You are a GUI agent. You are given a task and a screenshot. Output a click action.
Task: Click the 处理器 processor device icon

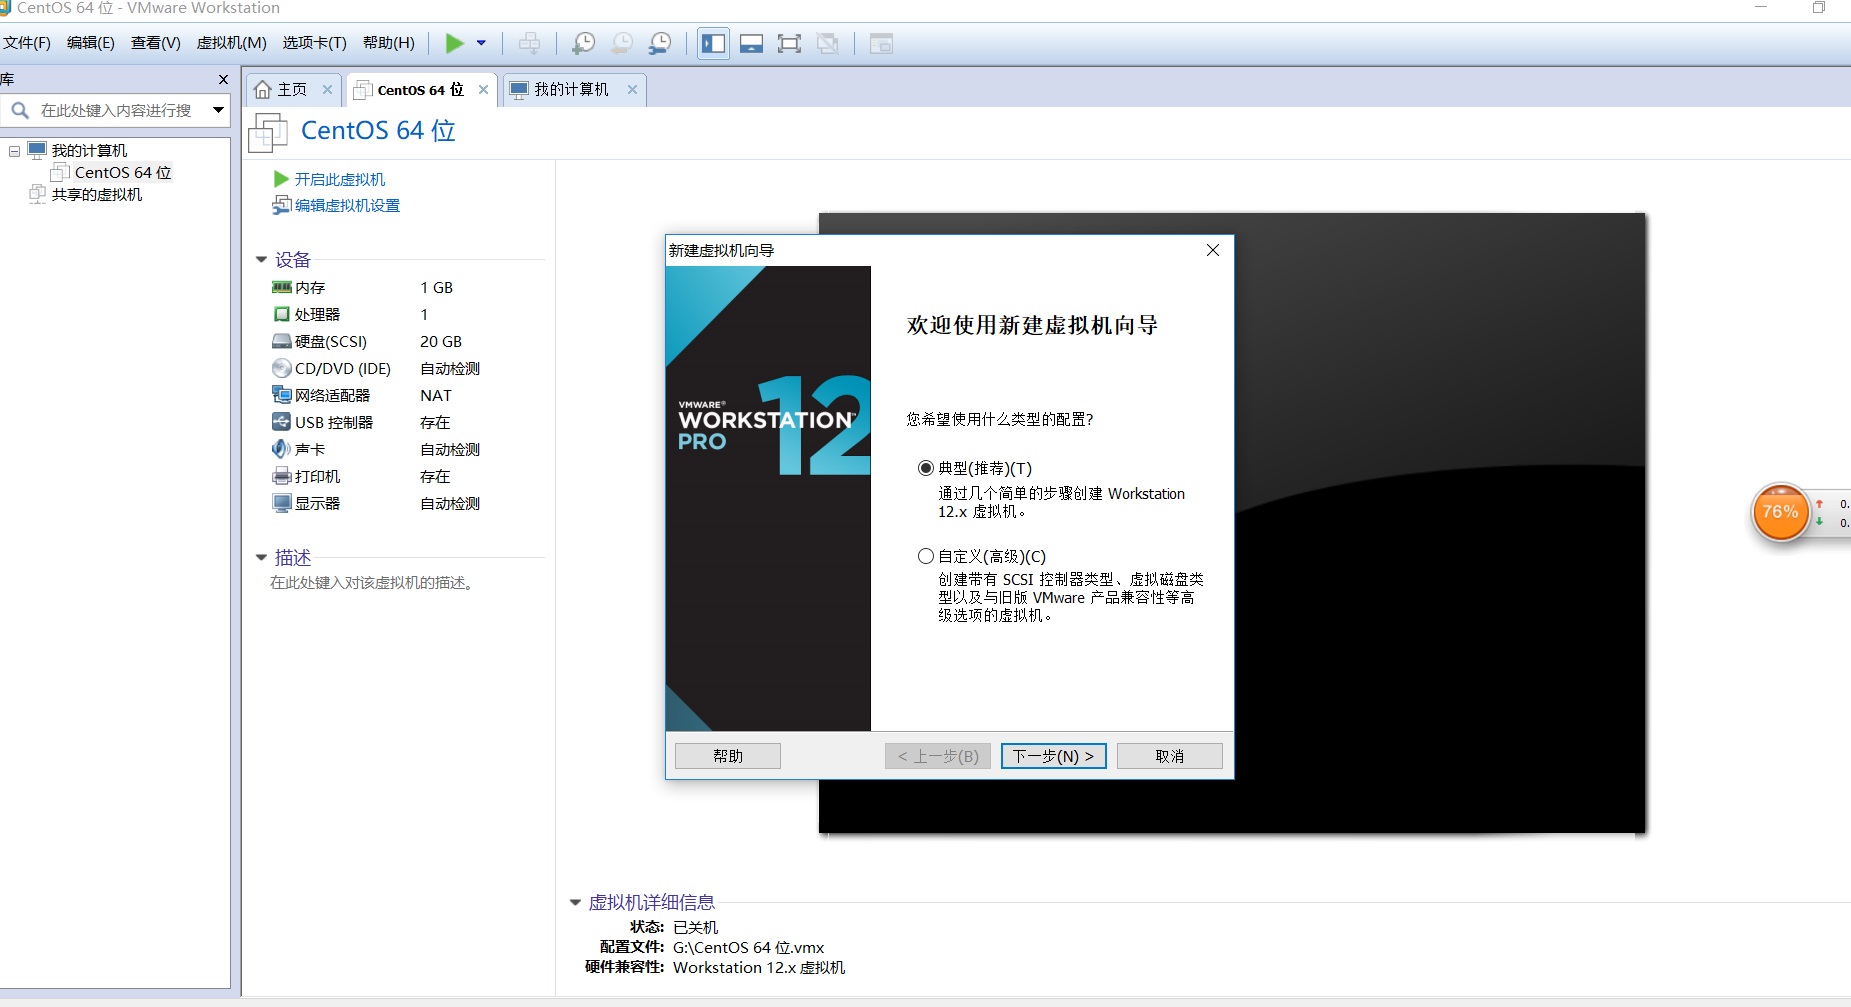[x=282, y=314]
